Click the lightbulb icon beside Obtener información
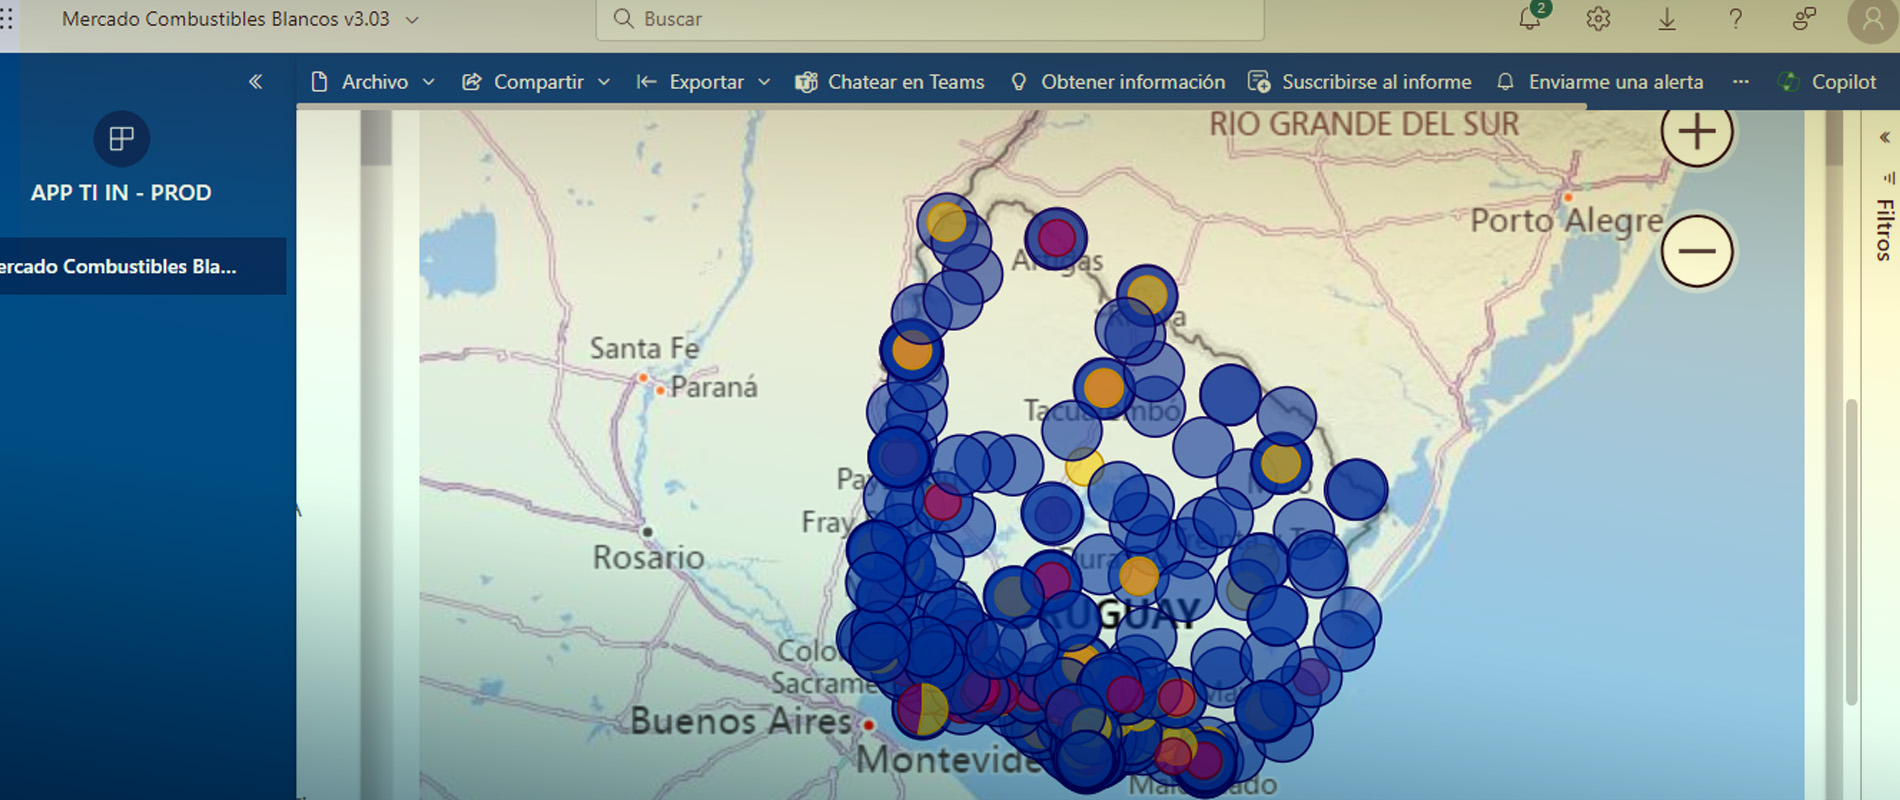The image size is (1900, 800). pos(1019,82)
